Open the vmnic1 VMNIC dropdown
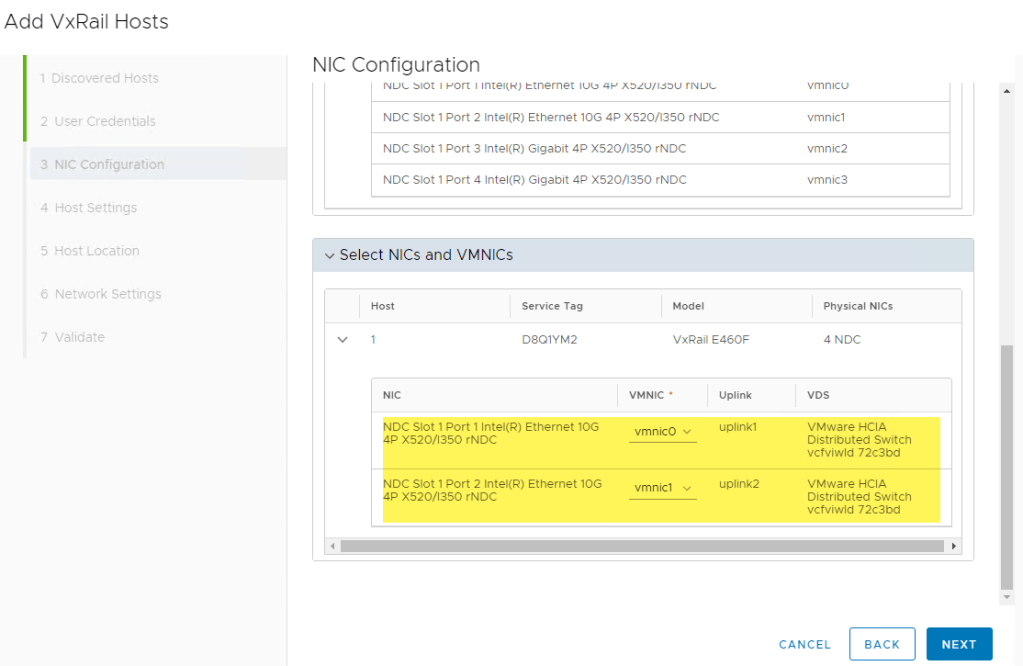1023x666 pixels. (662, 488)
